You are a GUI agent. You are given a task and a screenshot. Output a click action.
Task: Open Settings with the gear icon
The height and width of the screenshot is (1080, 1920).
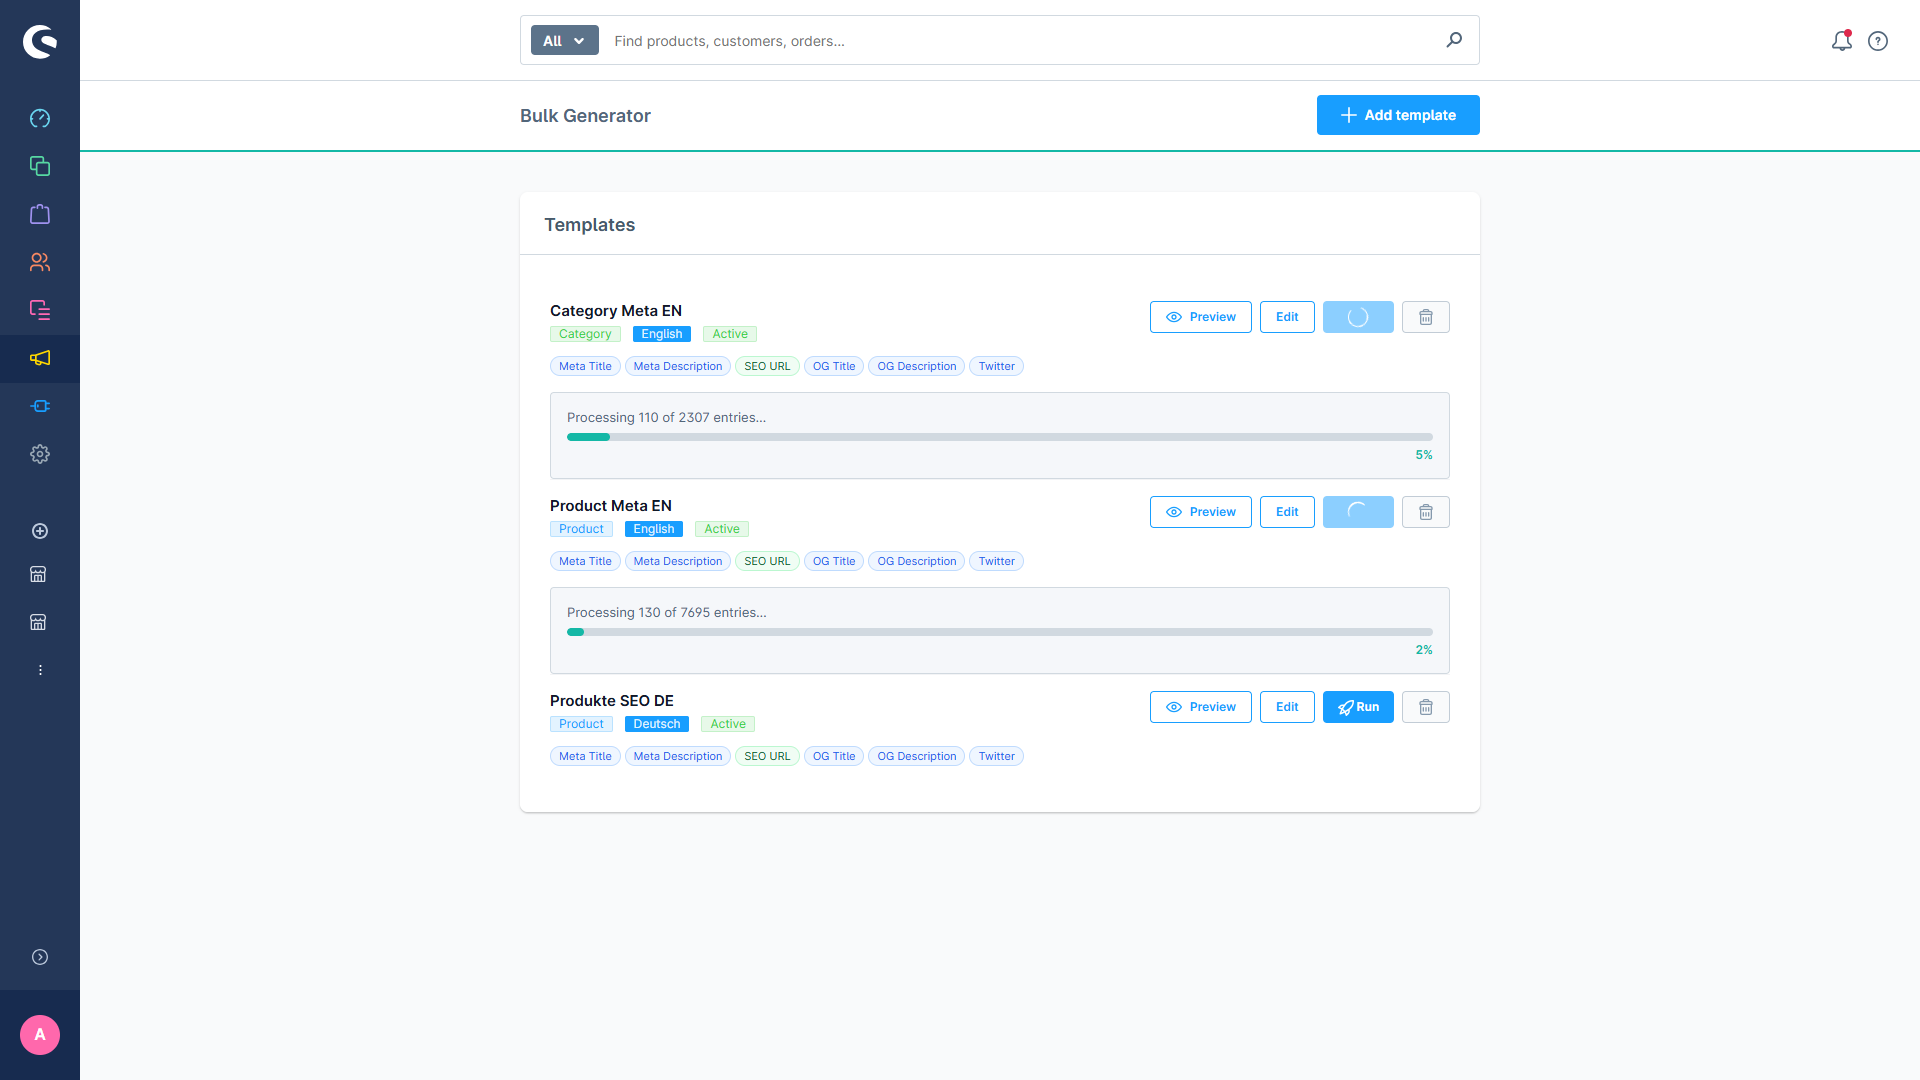(x=40, y=454)
